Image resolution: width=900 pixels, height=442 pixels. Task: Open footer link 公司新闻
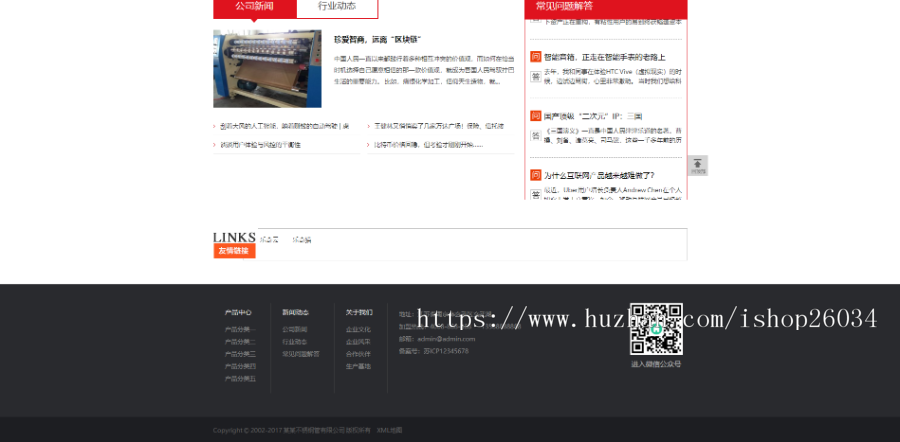click(x=294, y=329)
